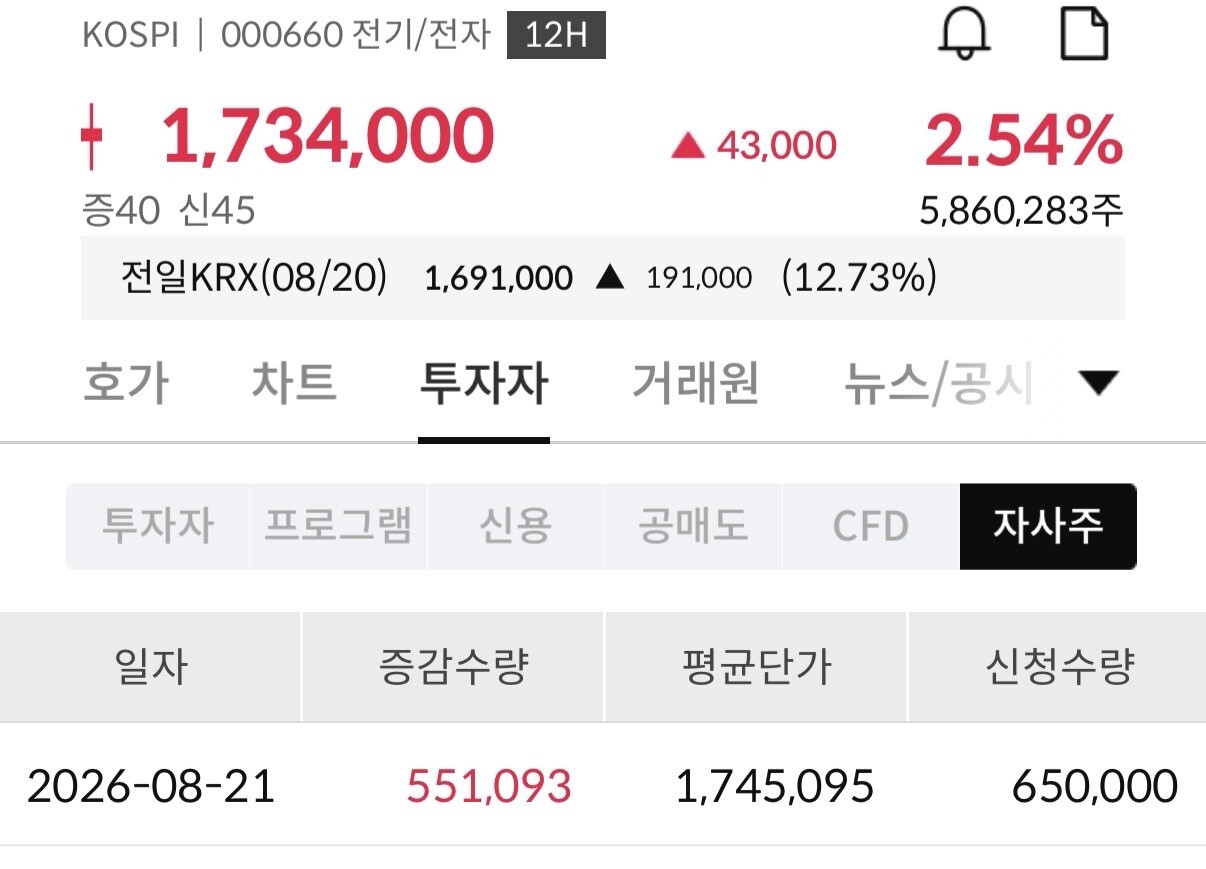Switch to the 호가 tab

(126, 383)
